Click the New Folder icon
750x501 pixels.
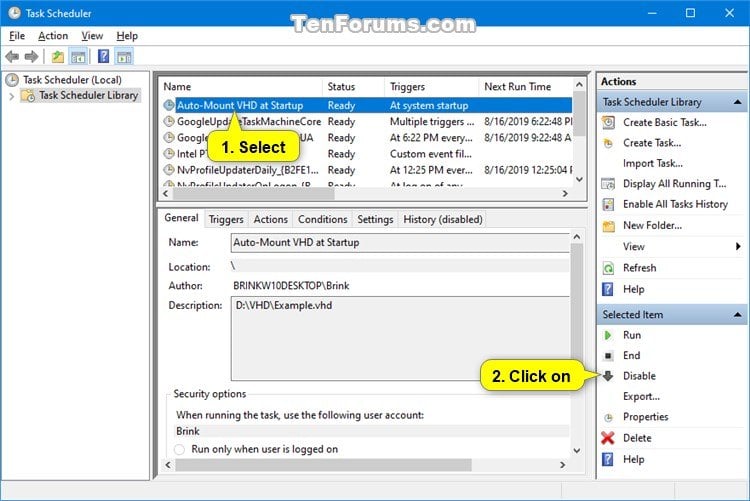point(608,226)
